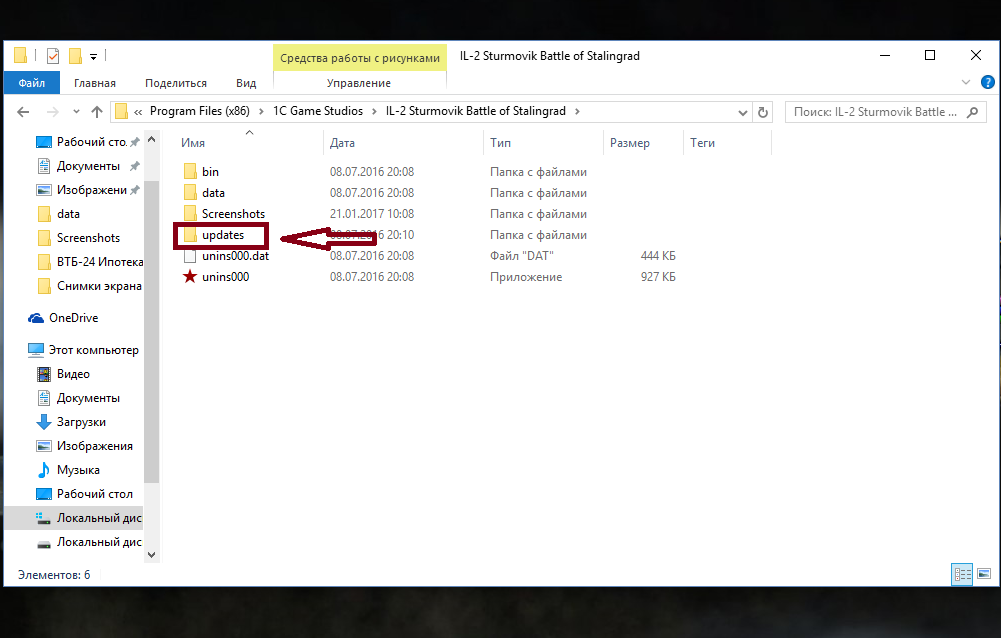
Task: Sort by the Размер column header
Action: pyautogui.click(x=629, y=143)
